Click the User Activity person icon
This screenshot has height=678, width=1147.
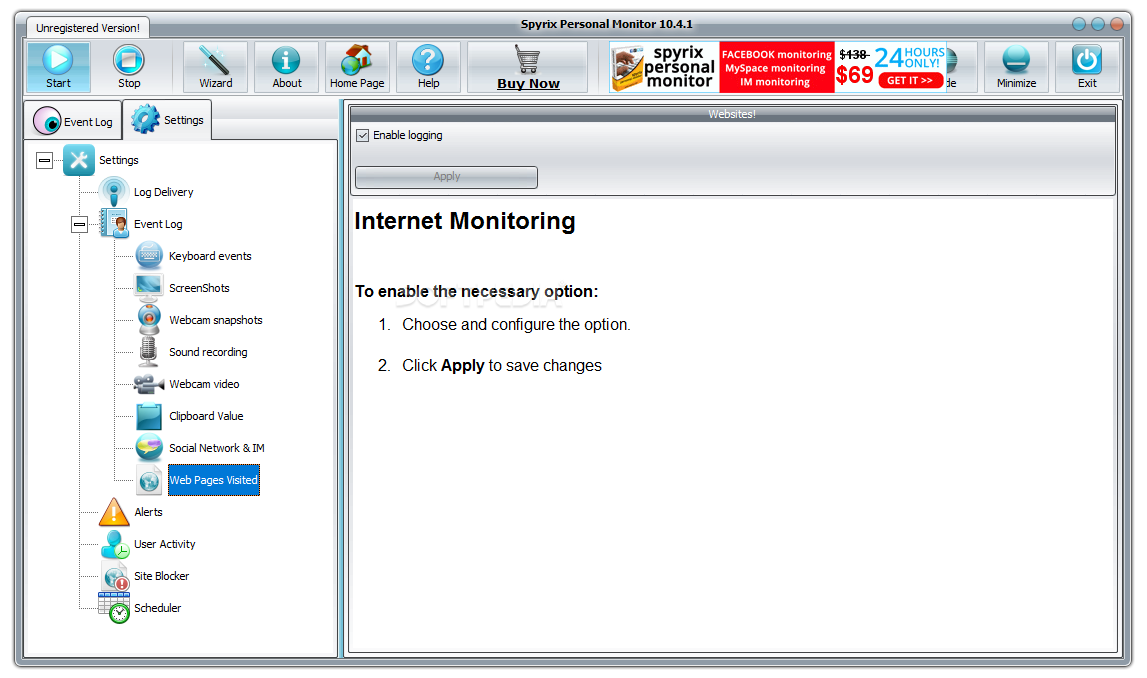pos(115,544)
